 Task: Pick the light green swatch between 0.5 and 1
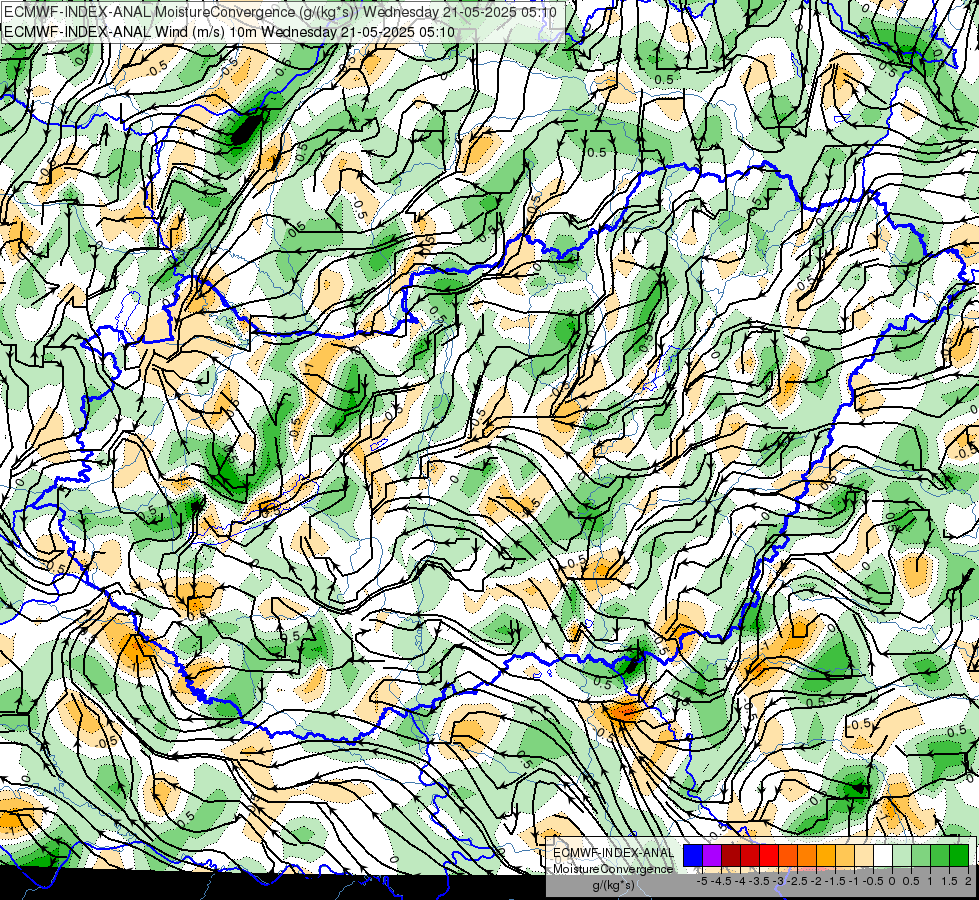click(921, 856)
